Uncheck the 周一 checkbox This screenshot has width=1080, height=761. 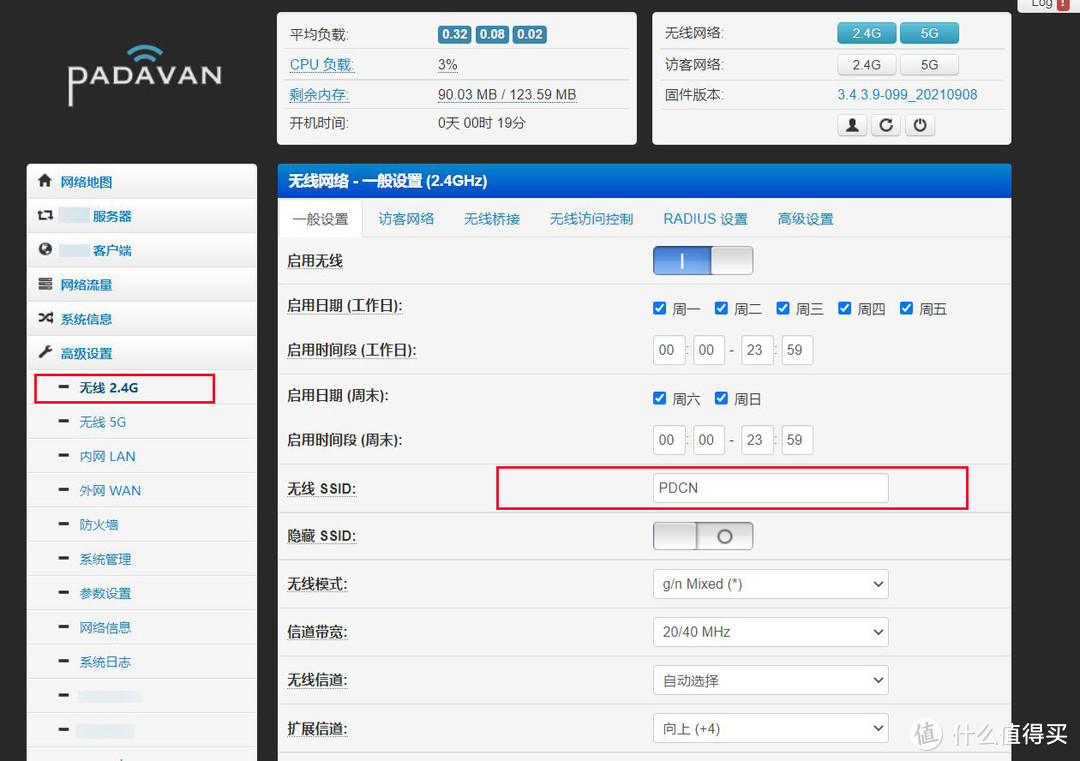click(x=659, y=308)
